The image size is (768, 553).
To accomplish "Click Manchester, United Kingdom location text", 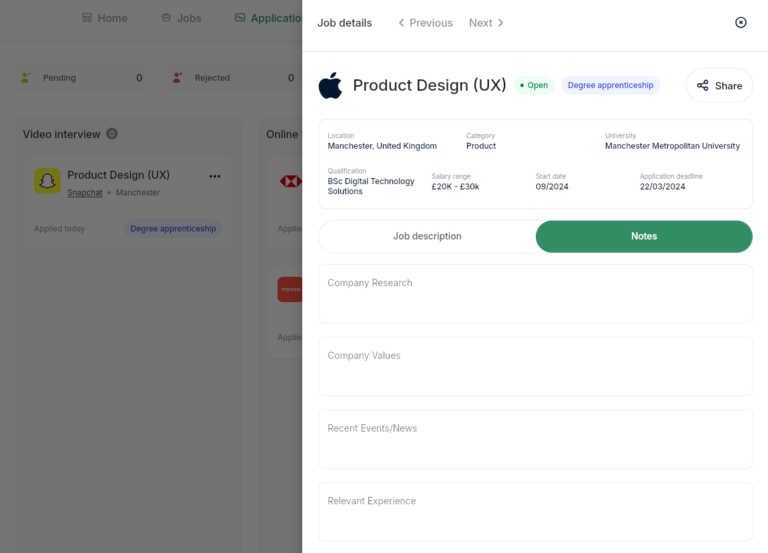I will tap(382, 146).
